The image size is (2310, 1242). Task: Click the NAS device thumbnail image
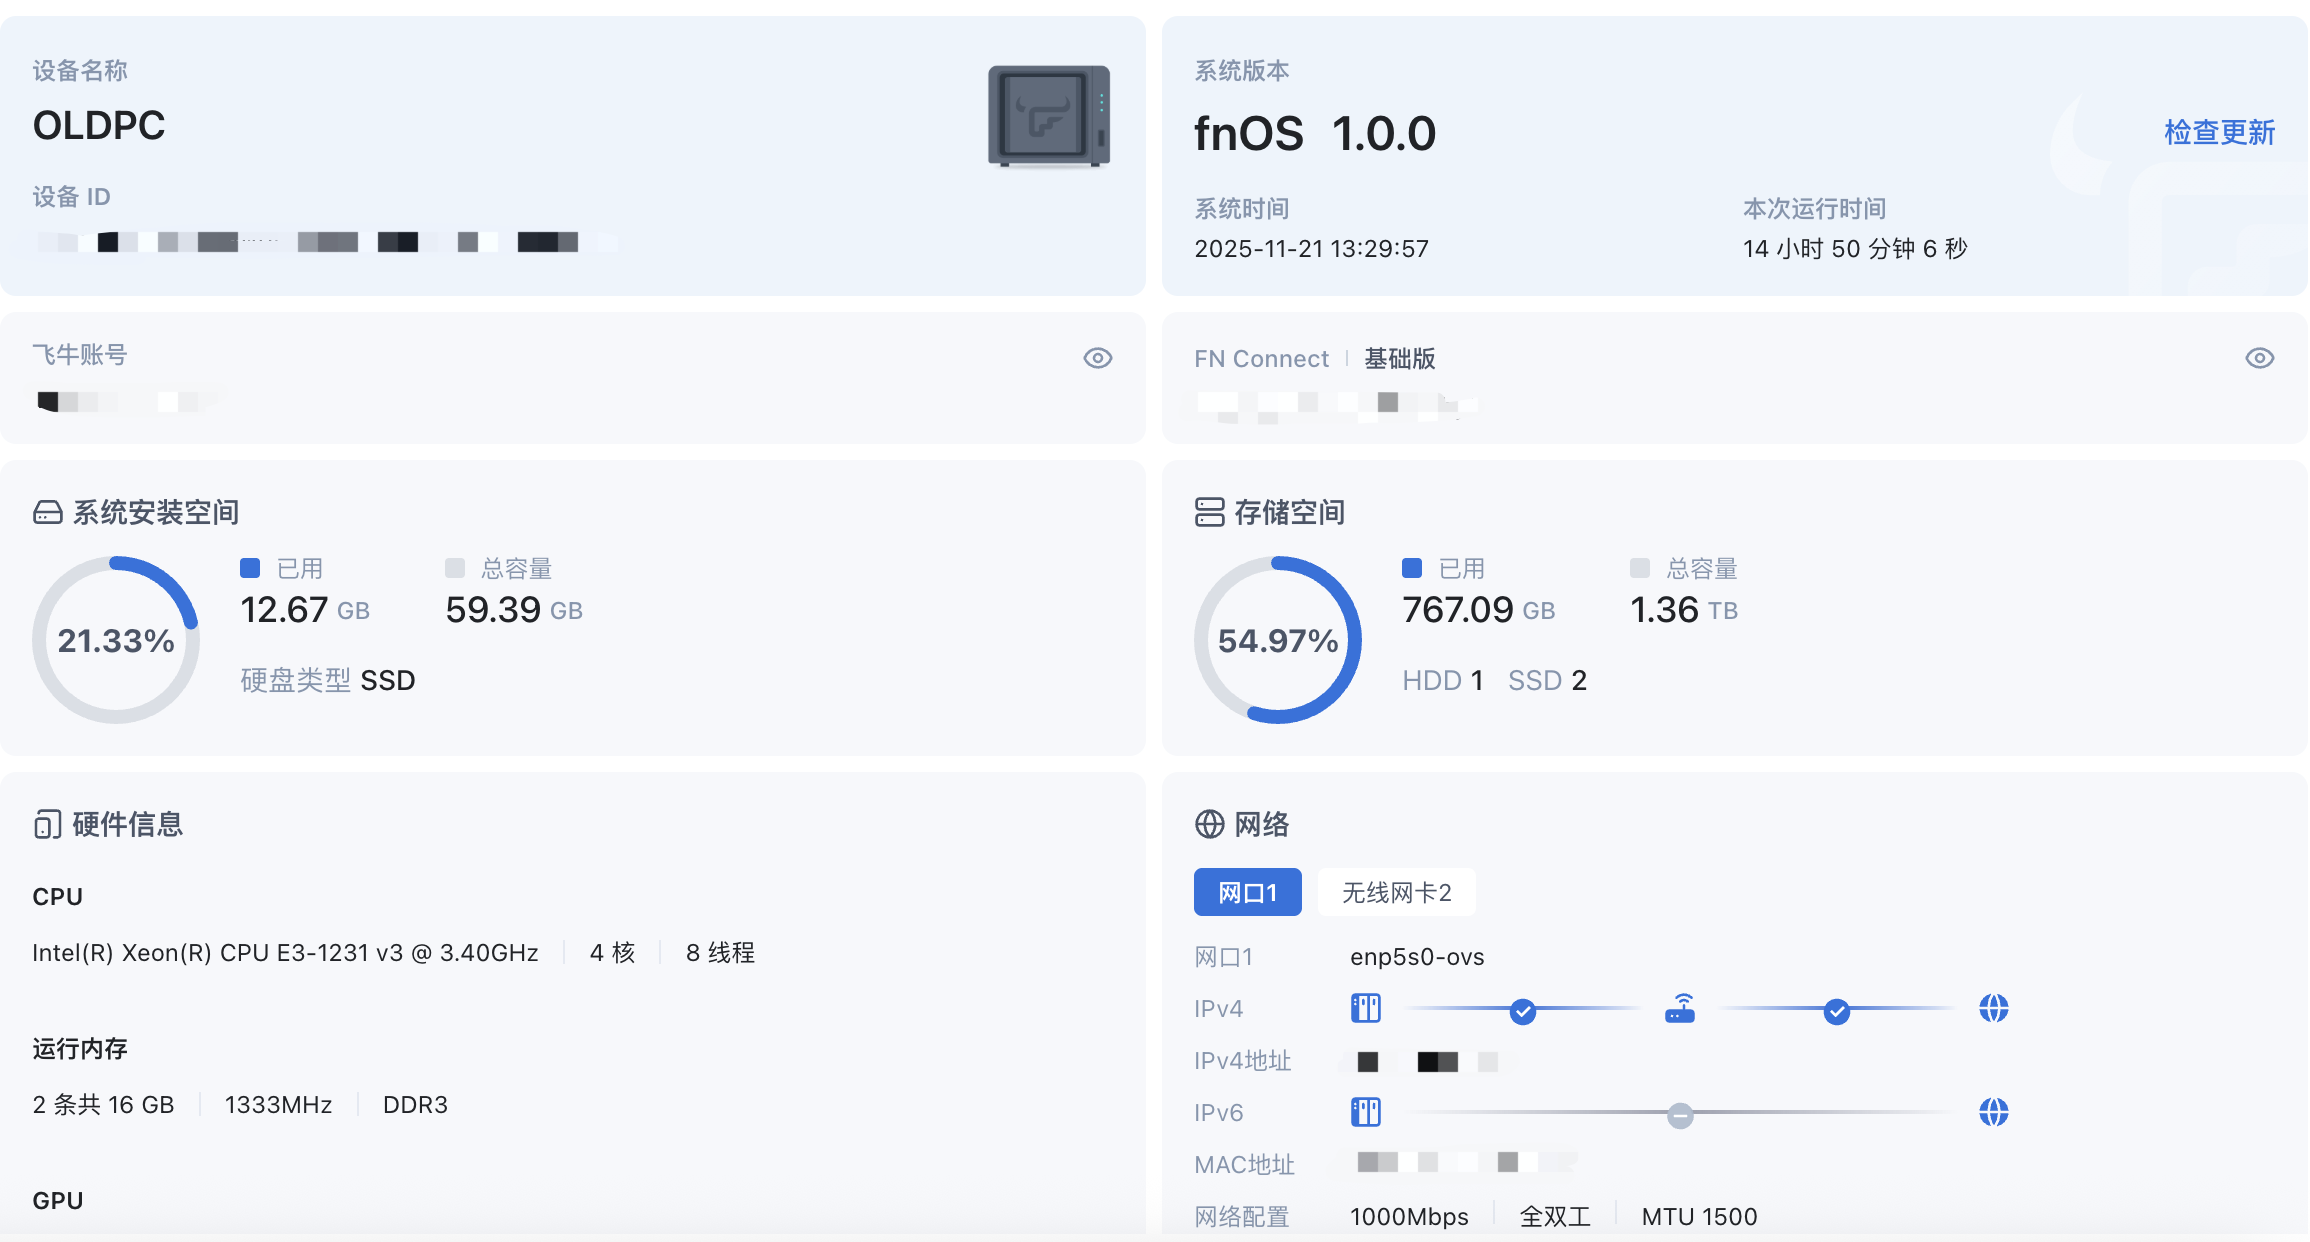click(x=1049, y=116)
